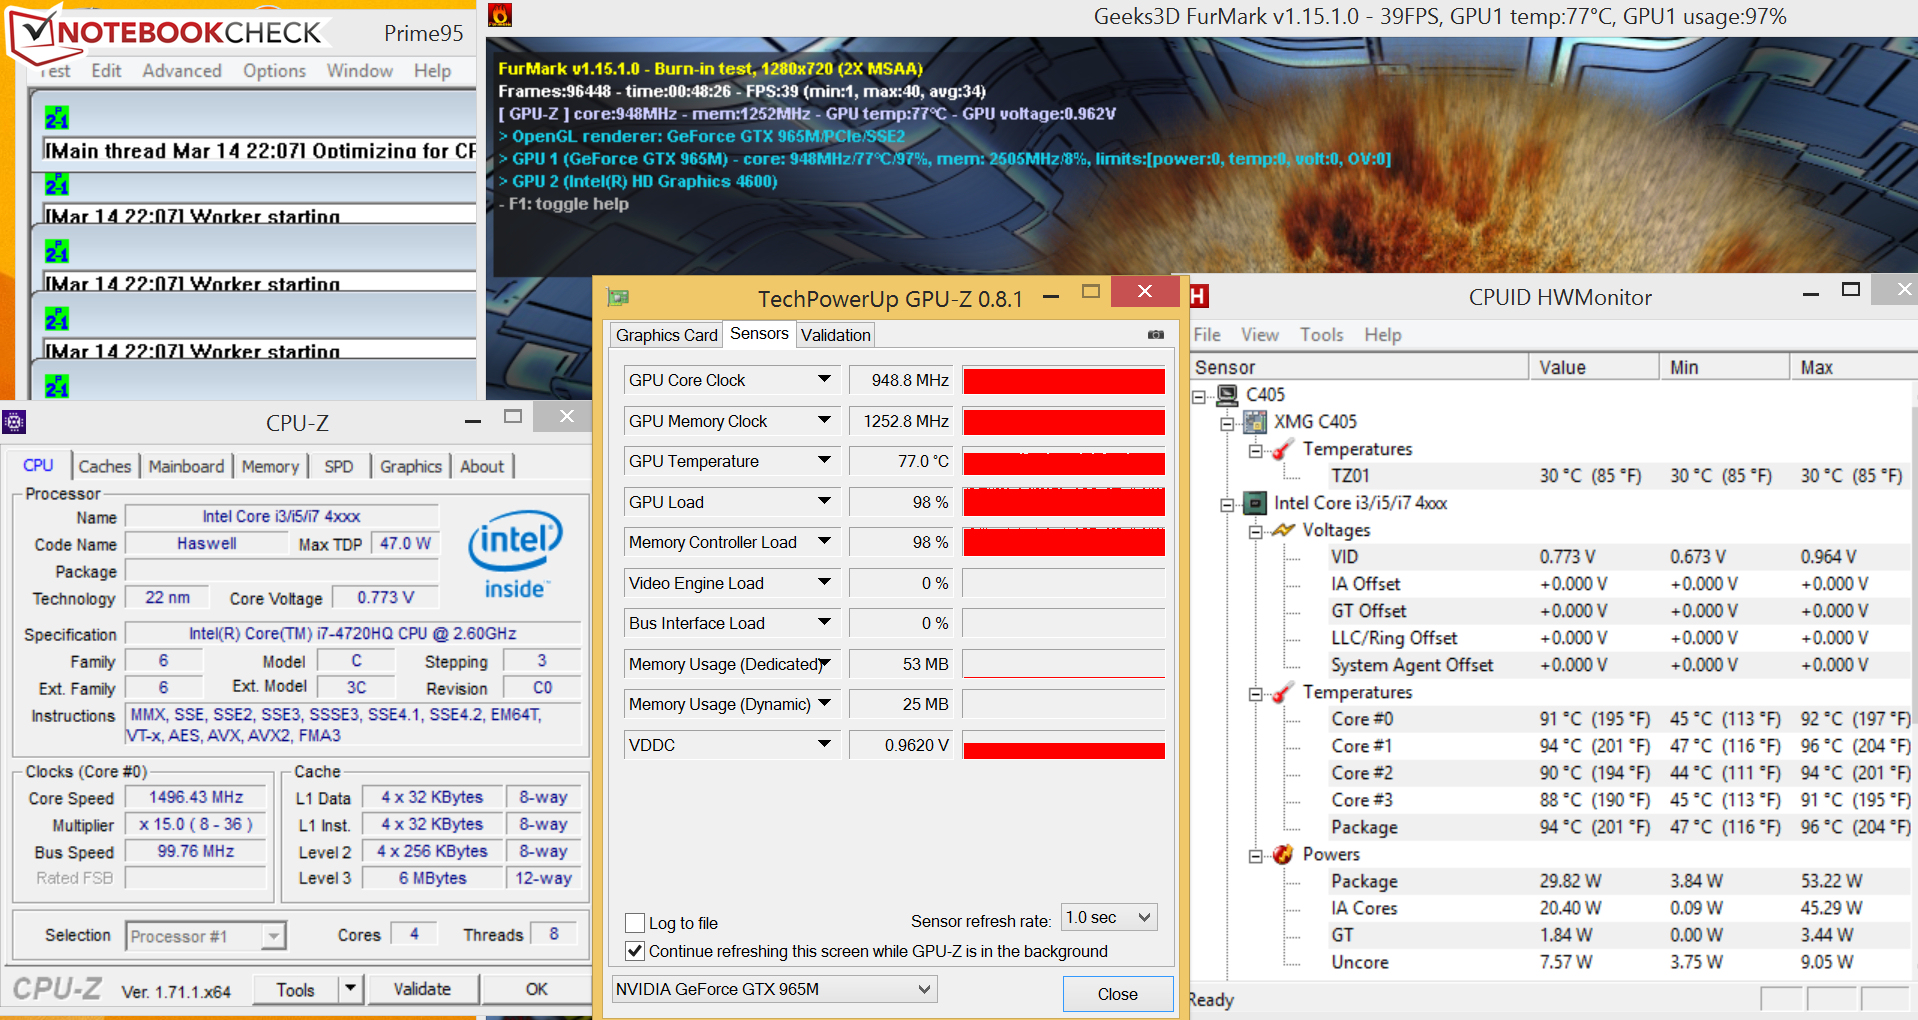Uncheck Continue refreshing in background checkbox
The height and width of the screenshot is (1020, 1918).
[634, 951]
